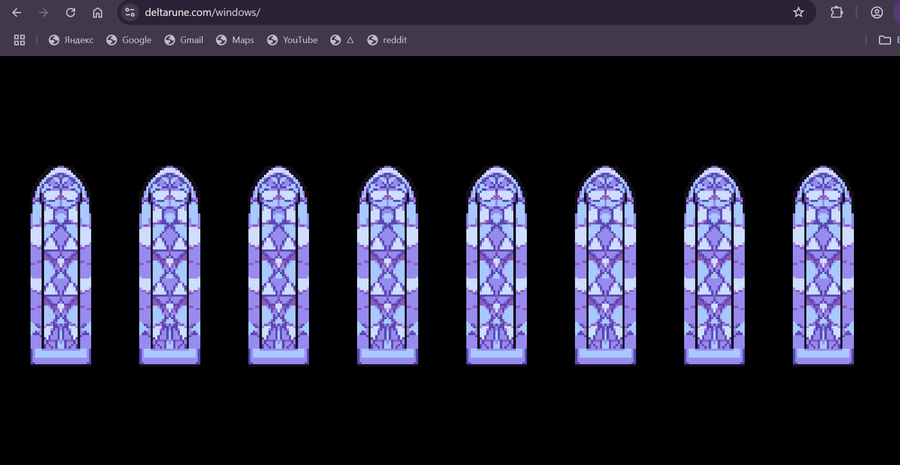Click the second stained glass window from left
This screenshot has width=900, height=465.
pos(169,265)
